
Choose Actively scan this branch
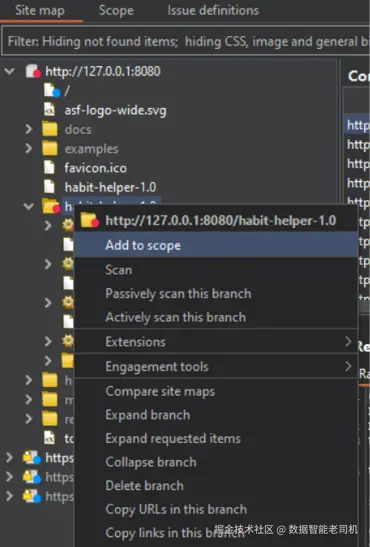pos(216,317)
